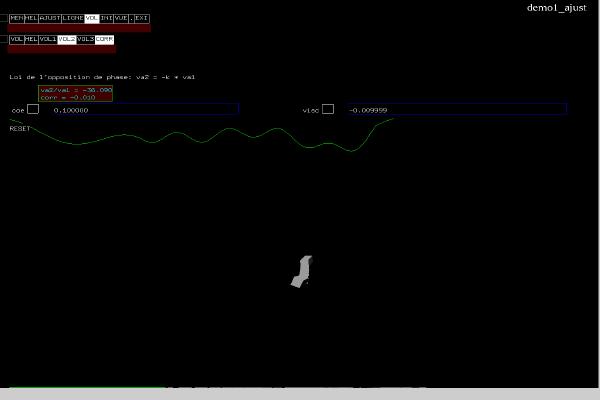
Task: Click EXI to exit the program
Action: 142,18
